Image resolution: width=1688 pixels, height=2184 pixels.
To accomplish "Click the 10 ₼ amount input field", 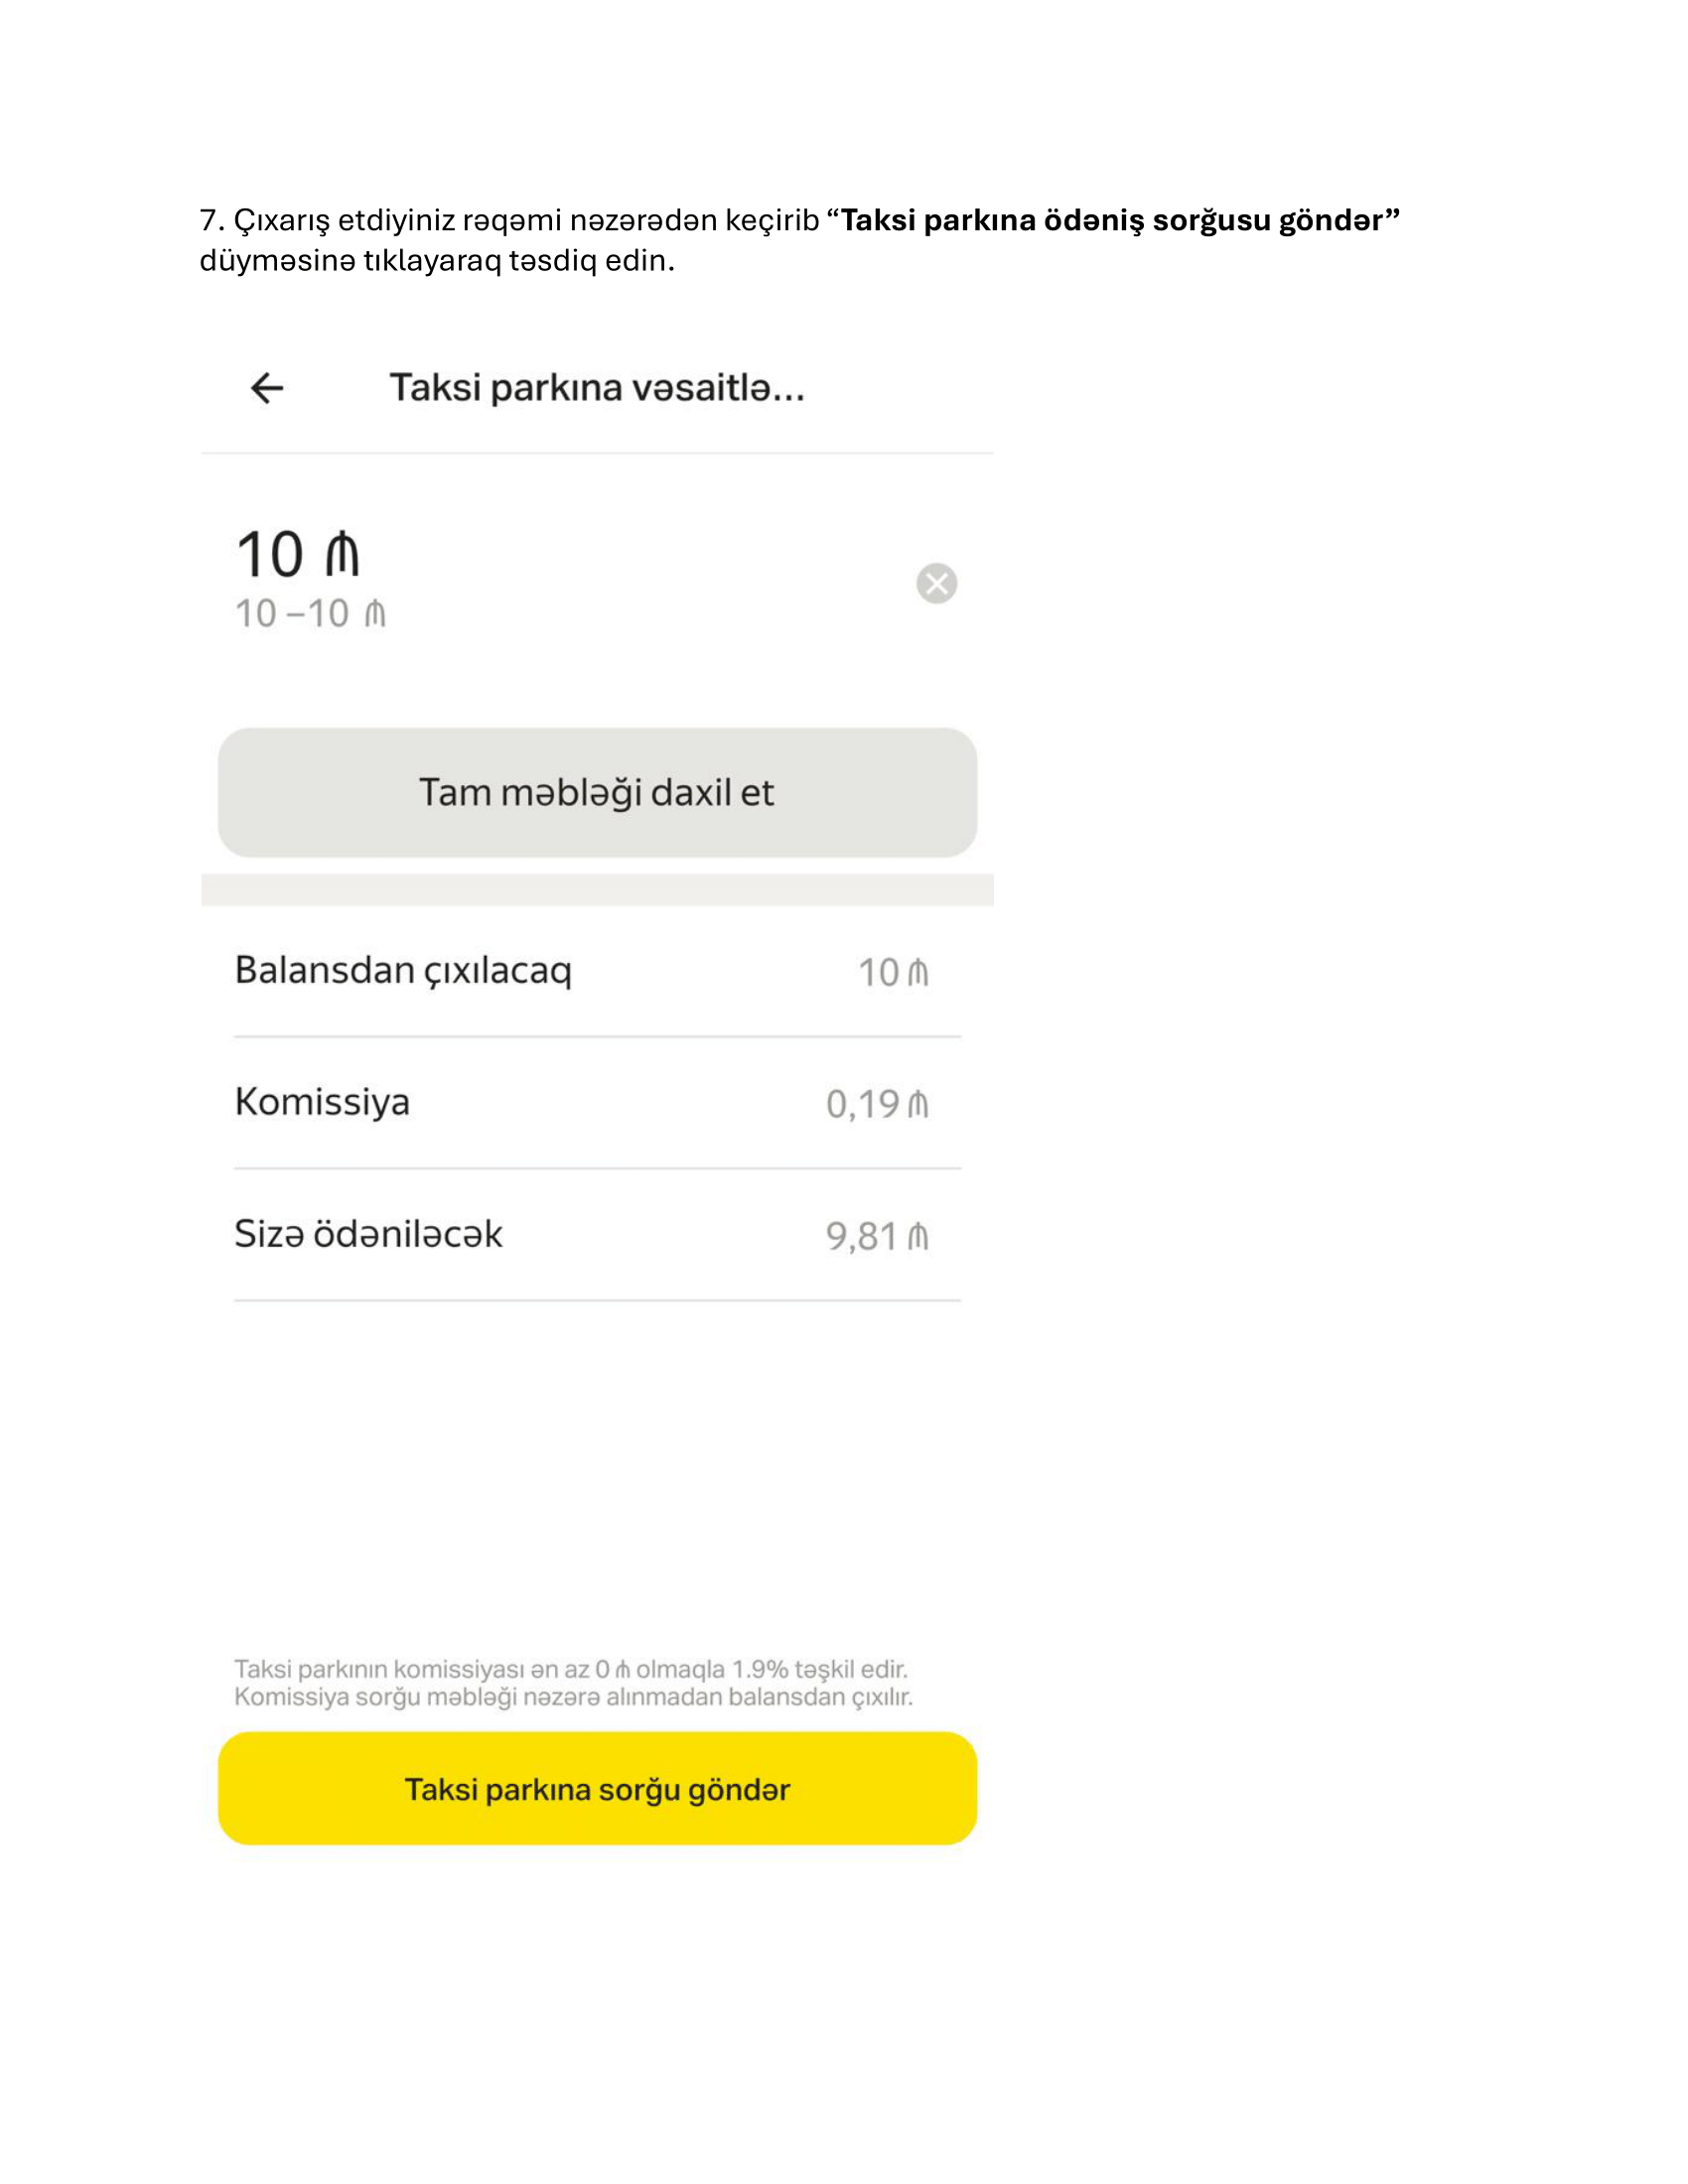I will 560,580.
